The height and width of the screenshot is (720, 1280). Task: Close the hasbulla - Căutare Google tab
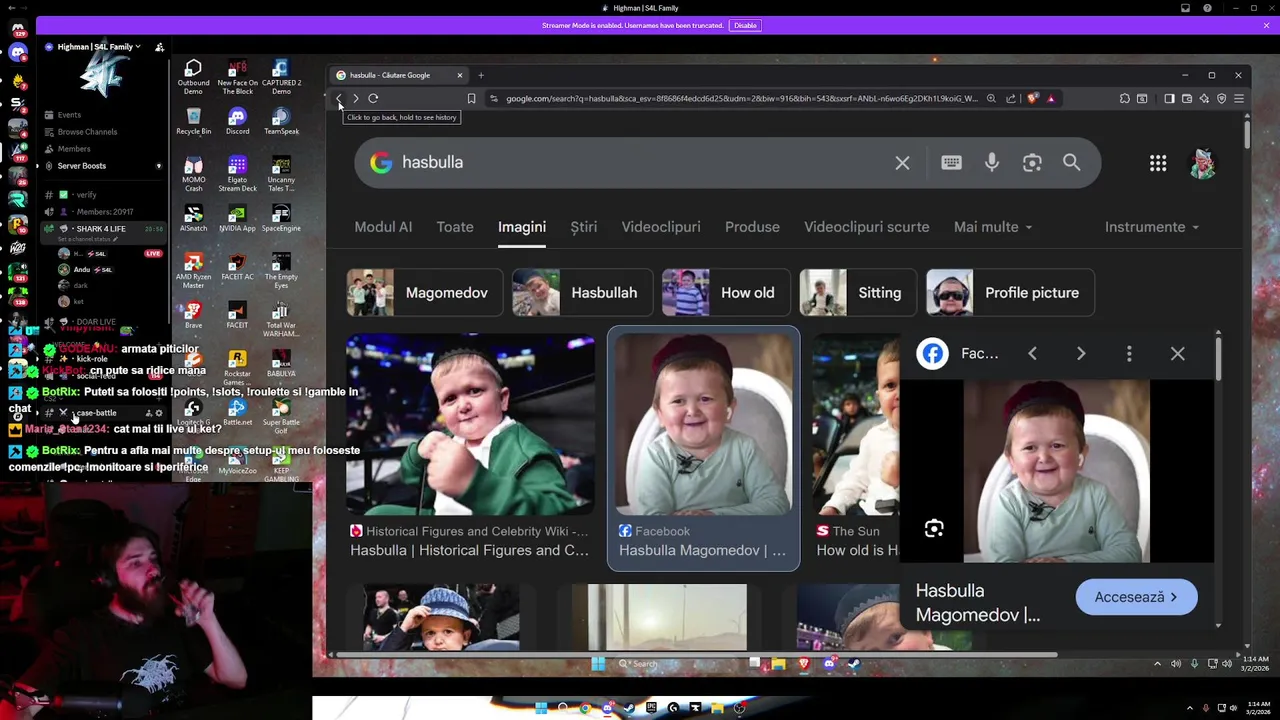tap(460, 75)
